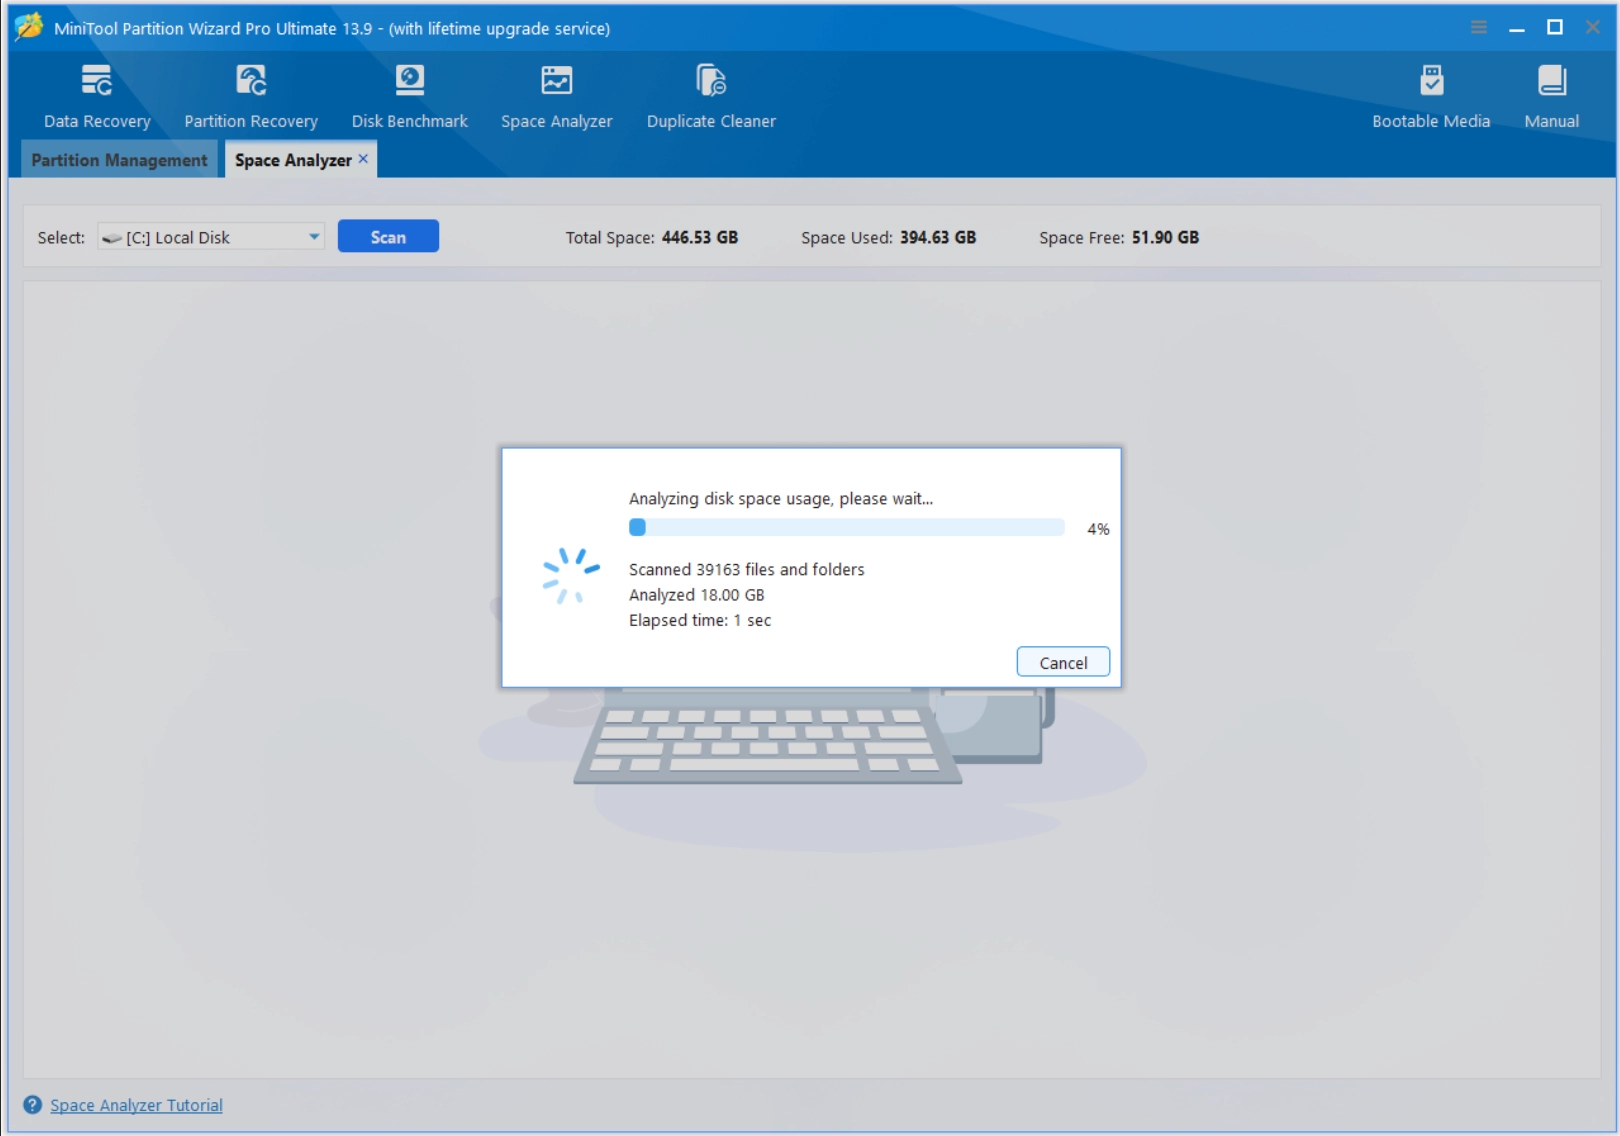Maximize the application window
Screen dimensions: 1620x1136
1555,27
